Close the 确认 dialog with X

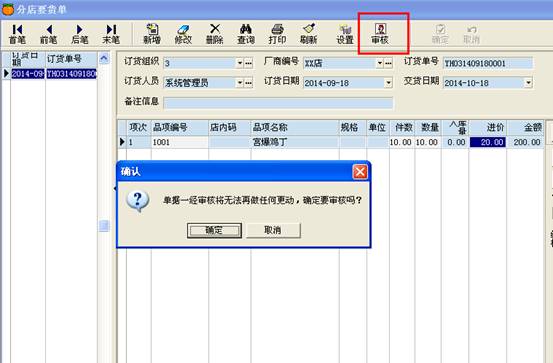(x=360, y=172)
